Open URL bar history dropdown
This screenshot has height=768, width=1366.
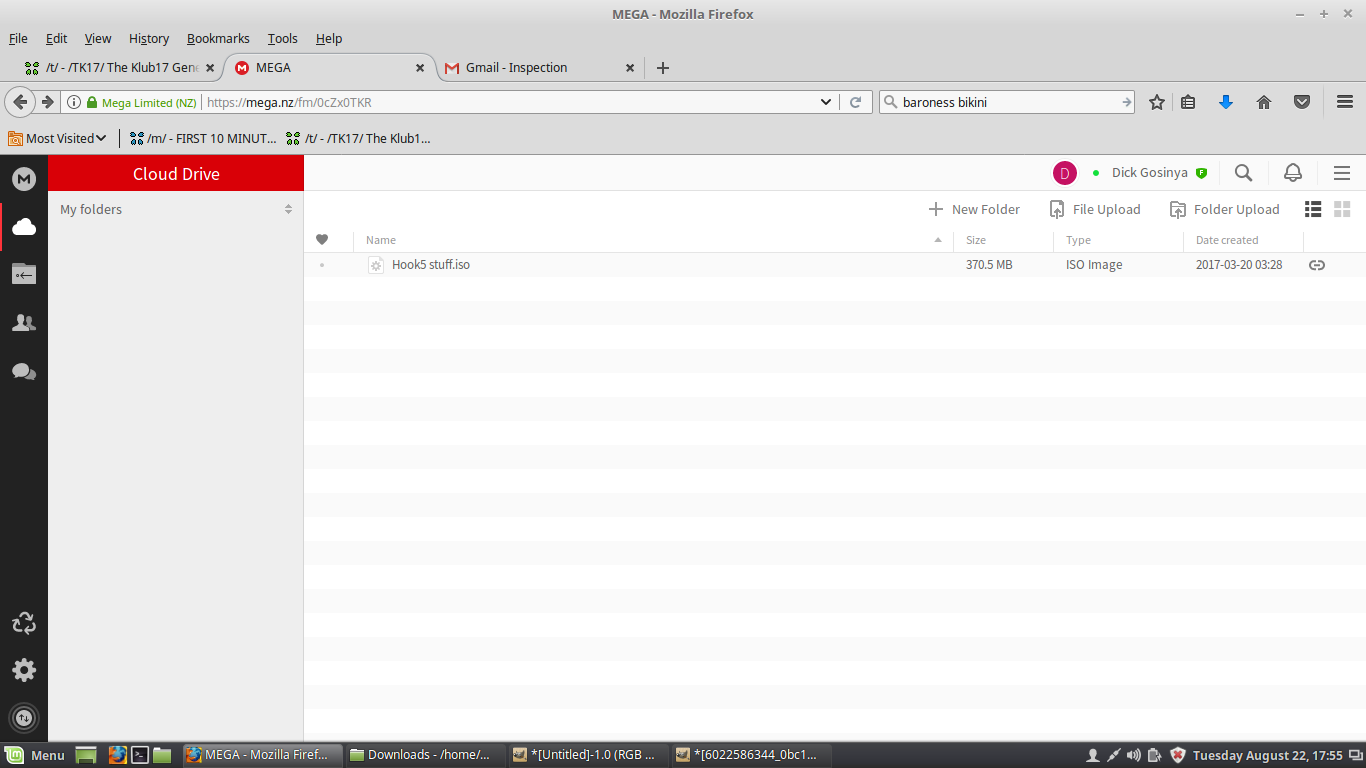[x=826, y=102]
